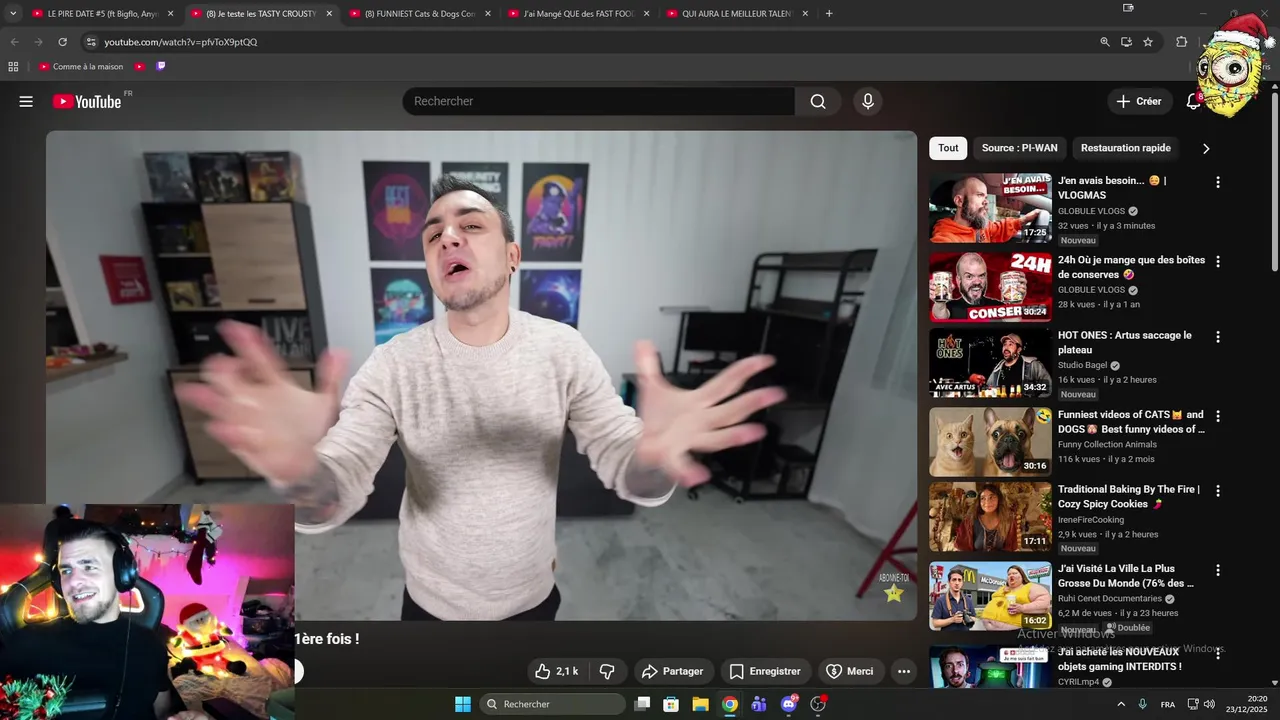The width and height of the screenshot is (1280, 720).
Task: Click the Windows taskbar search box
Action: pos(552,704)
